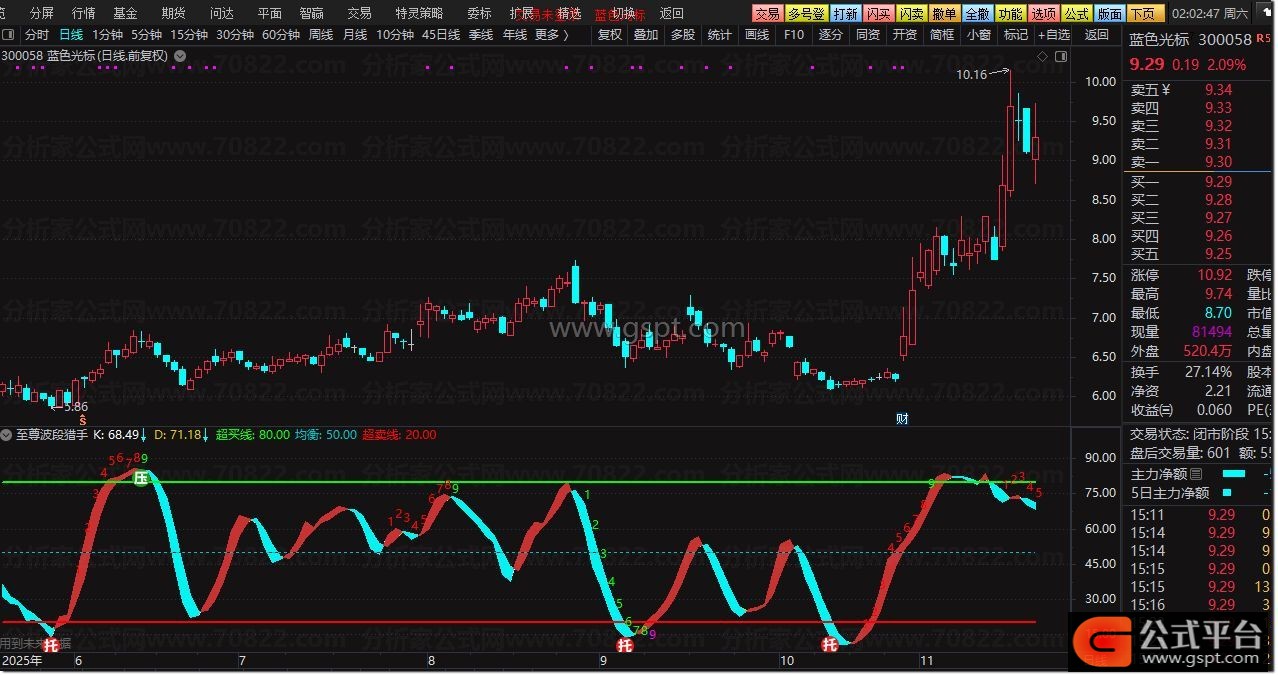This screenshot has width=1278, height=675.
Task: Click the red 托 marker near September
Action: [625, 645]
